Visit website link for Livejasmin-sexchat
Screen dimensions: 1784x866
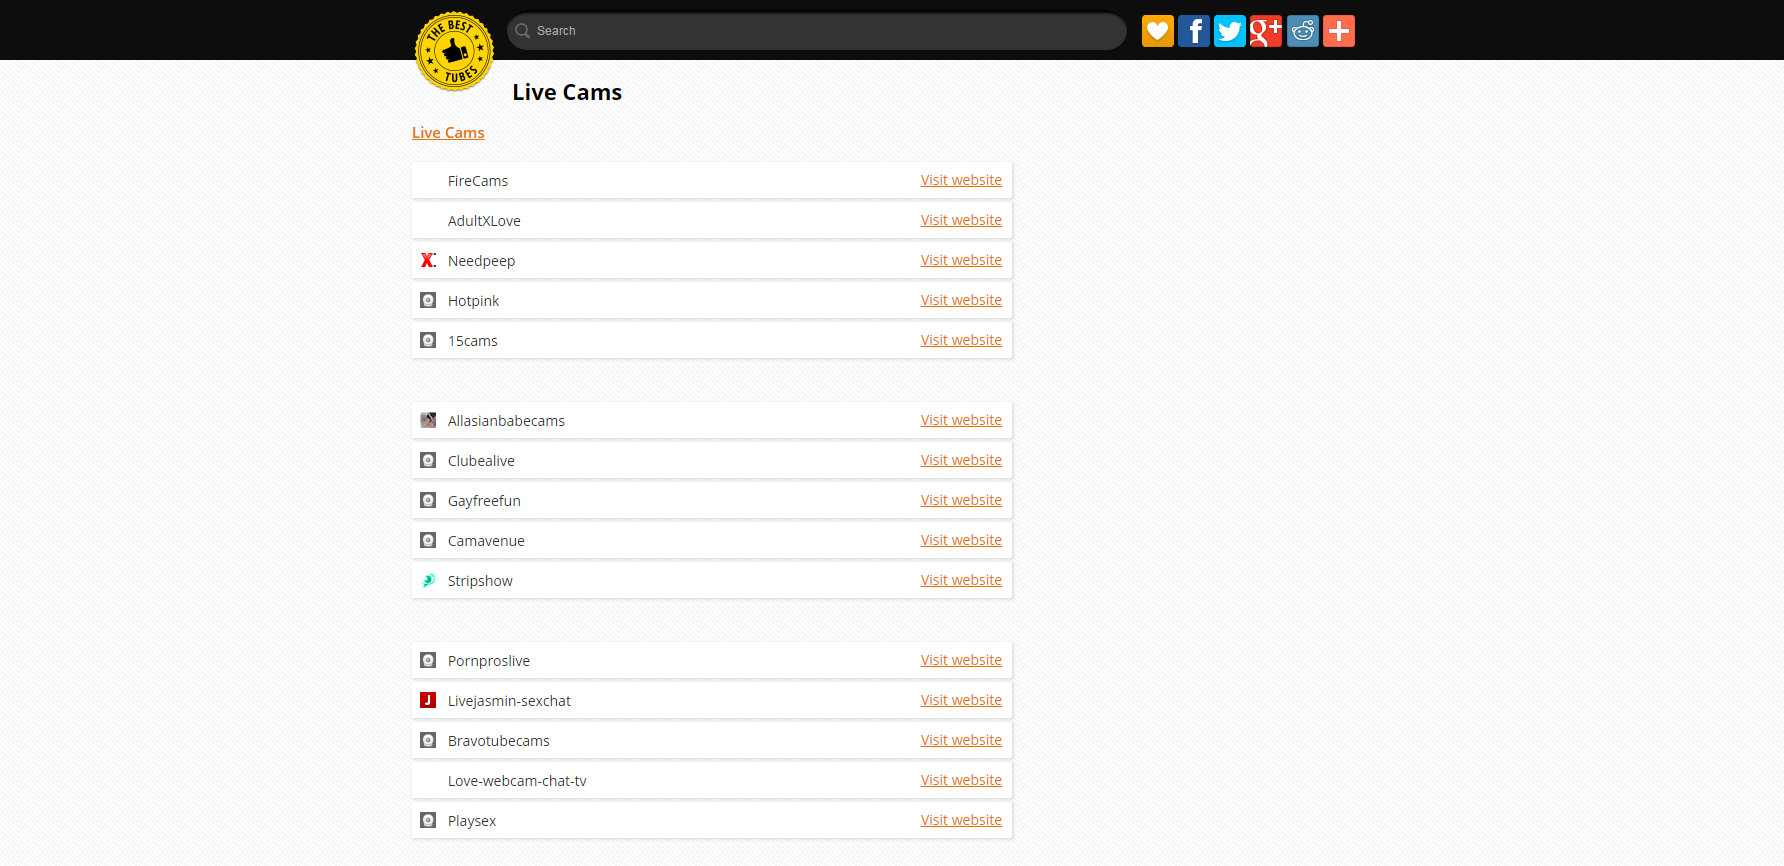[x=961, y=700]
